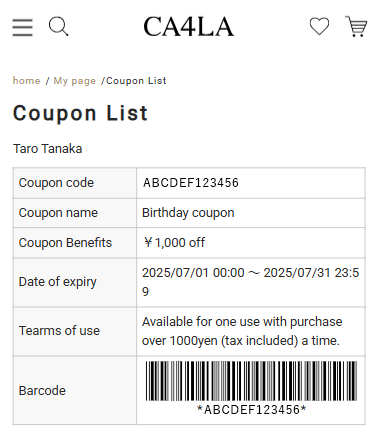The image size is (376, 436).
Task: Click the coupon barcode image
Action: point(251,381)
